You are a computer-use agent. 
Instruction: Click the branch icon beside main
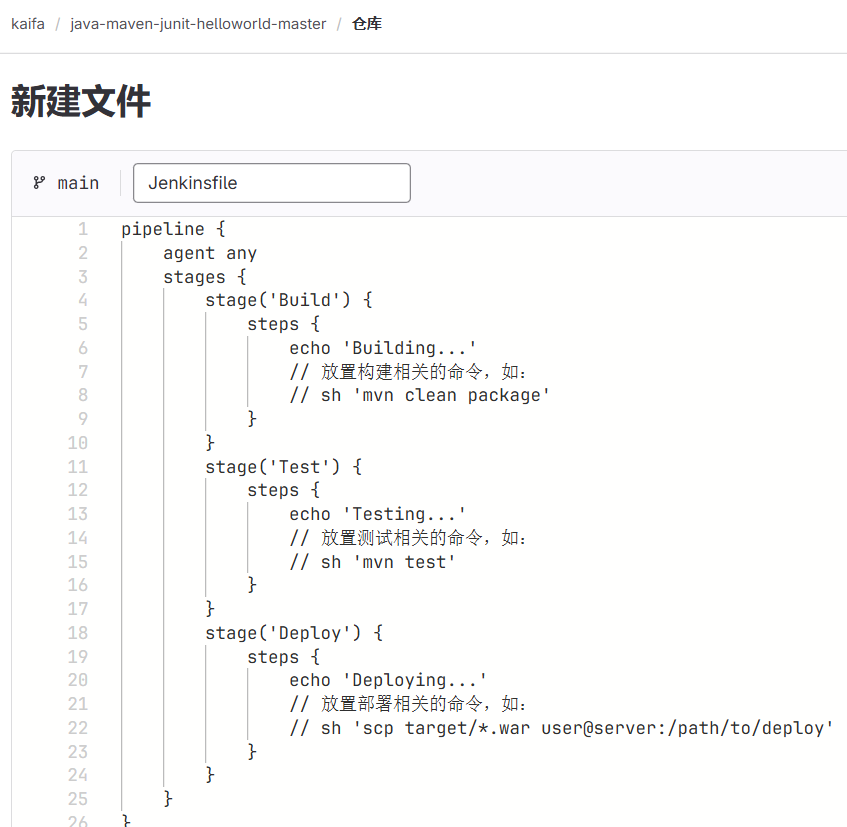click(39, 183)
